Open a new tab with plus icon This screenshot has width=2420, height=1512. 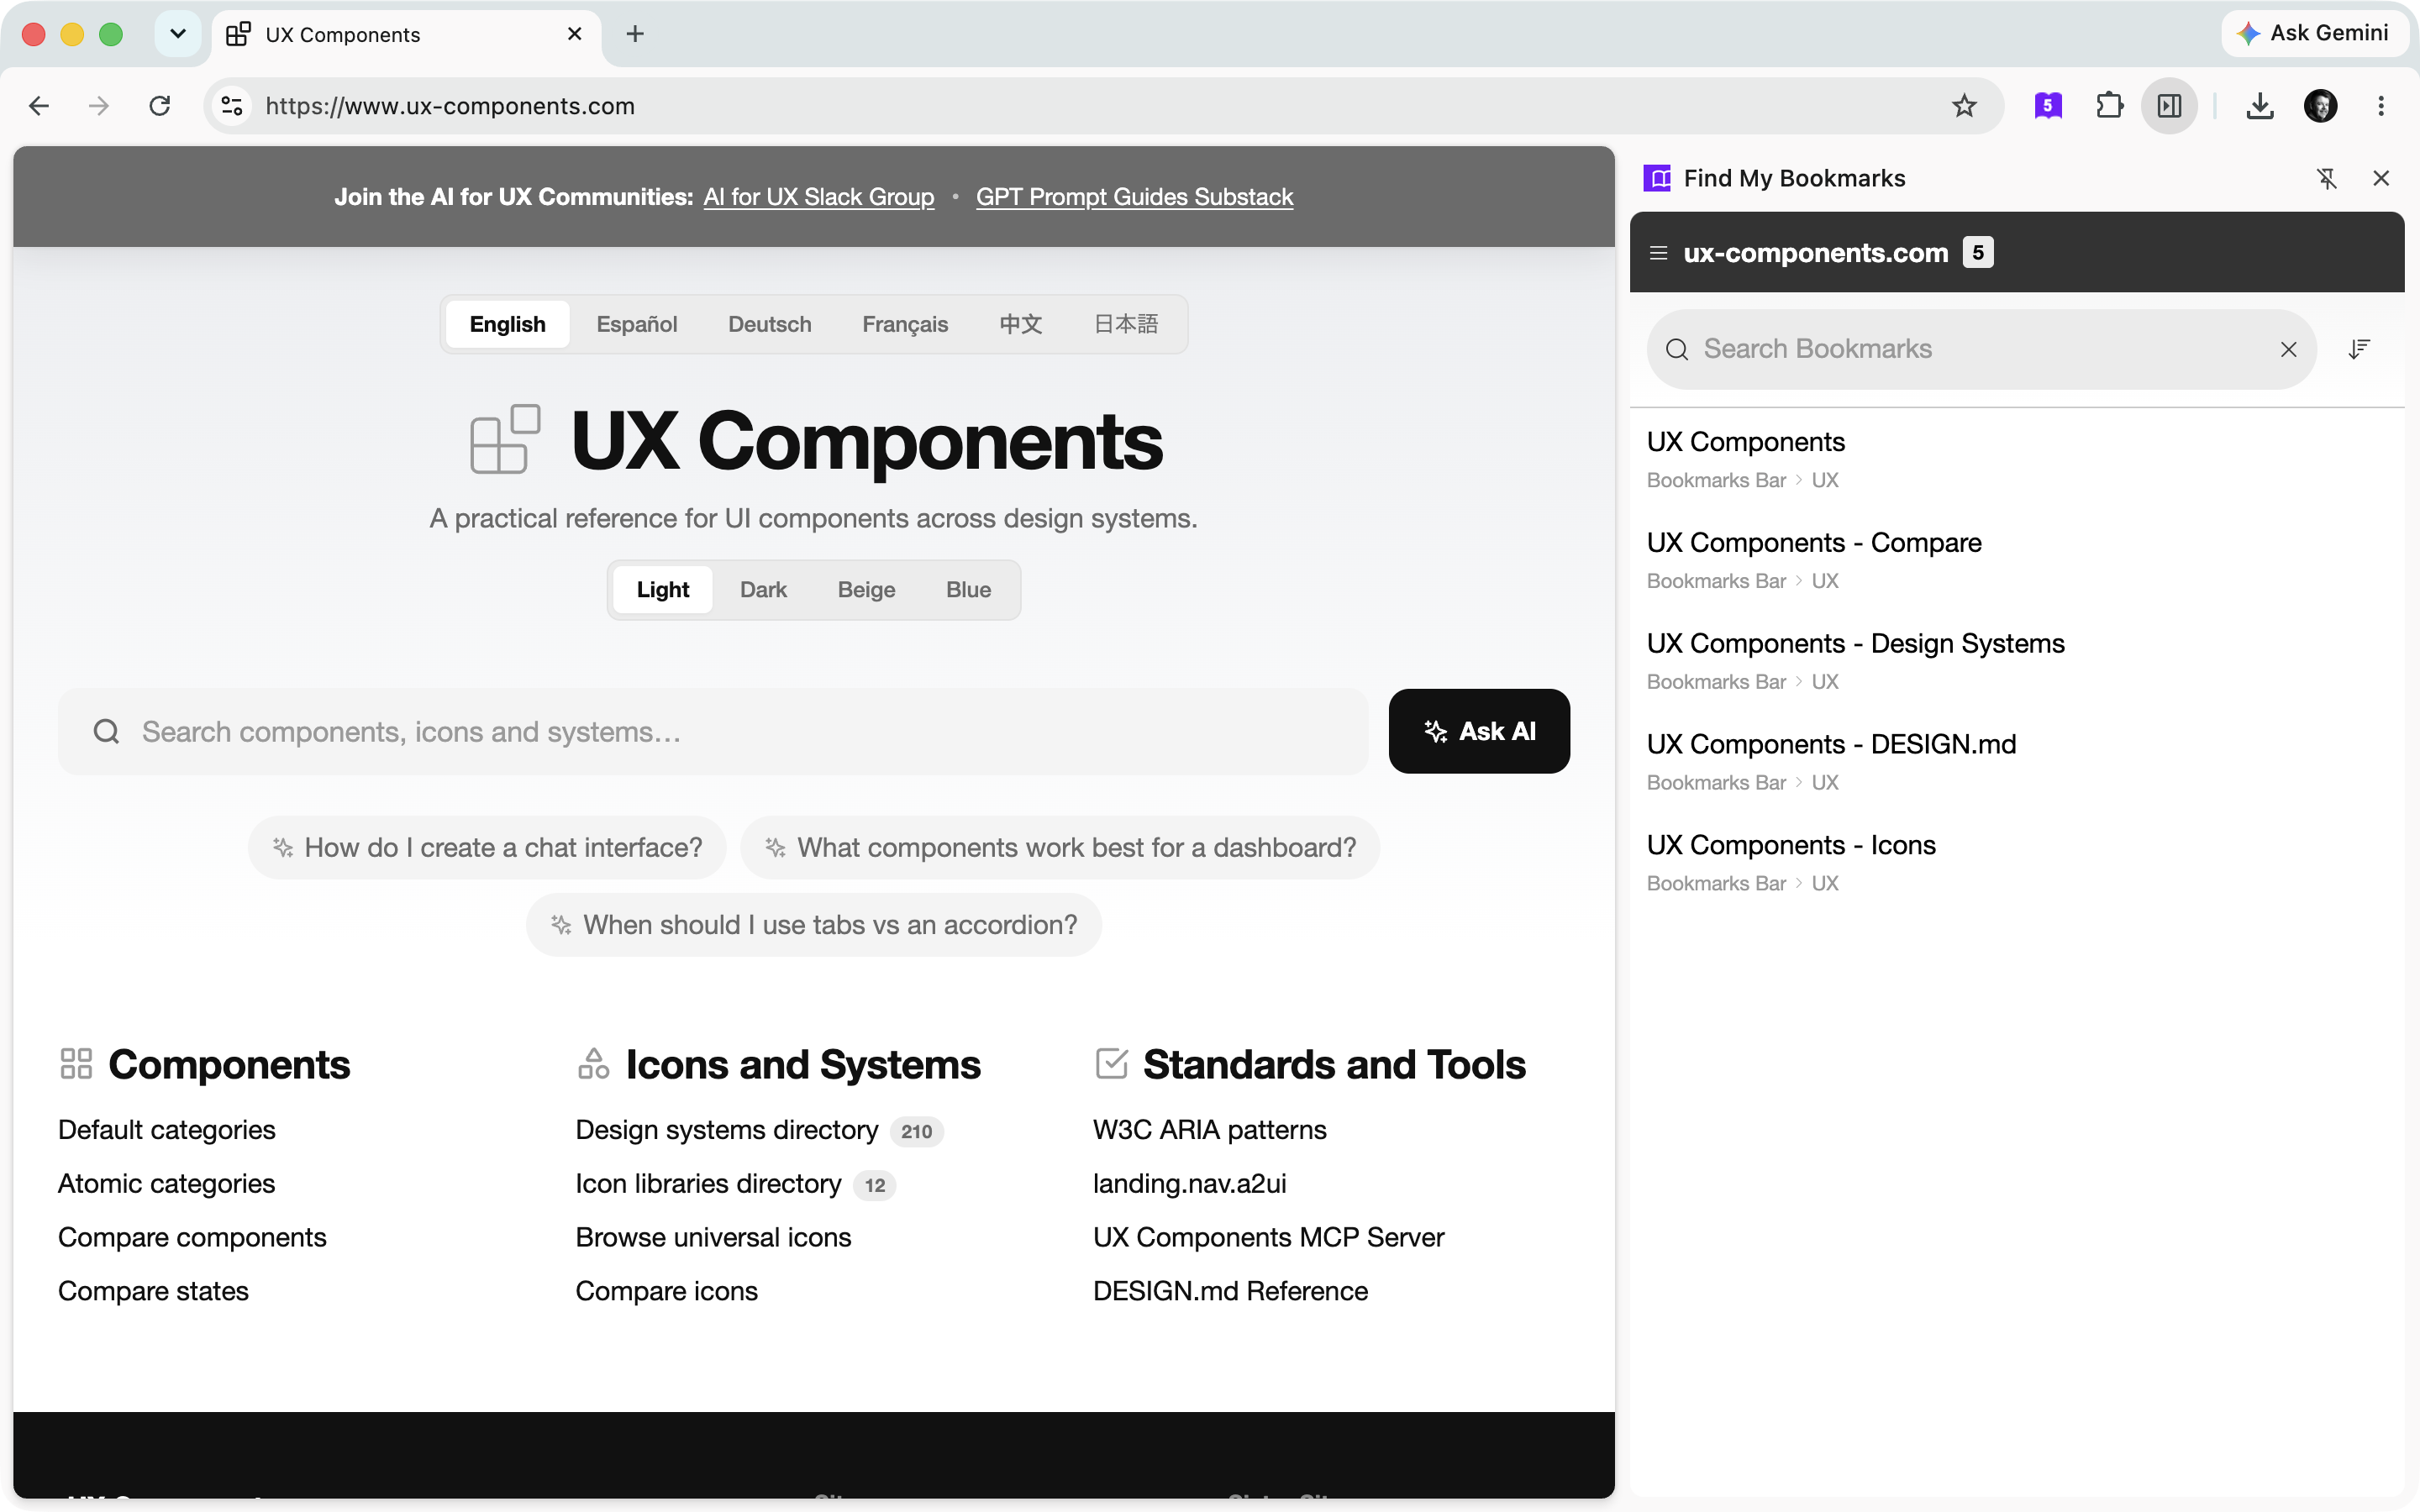pyautogui.click(x=635, y=34)
